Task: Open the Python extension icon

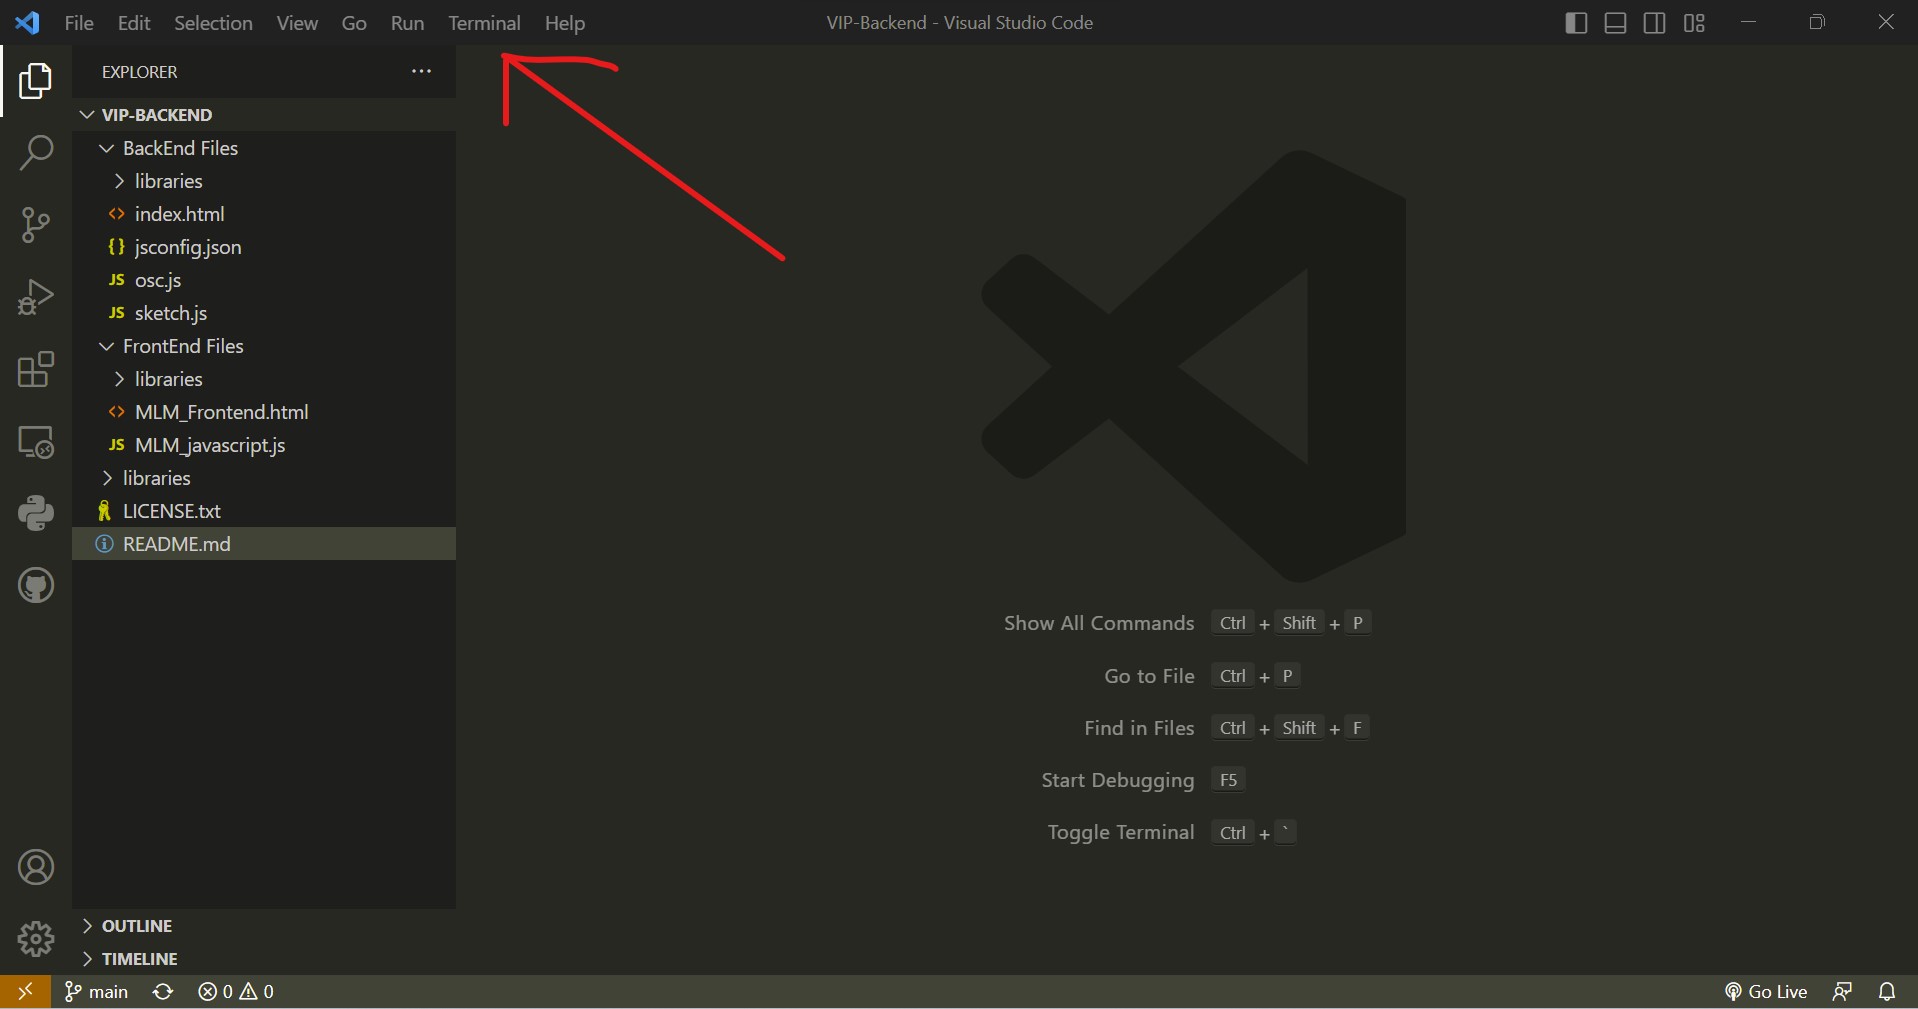Action: 36,513
